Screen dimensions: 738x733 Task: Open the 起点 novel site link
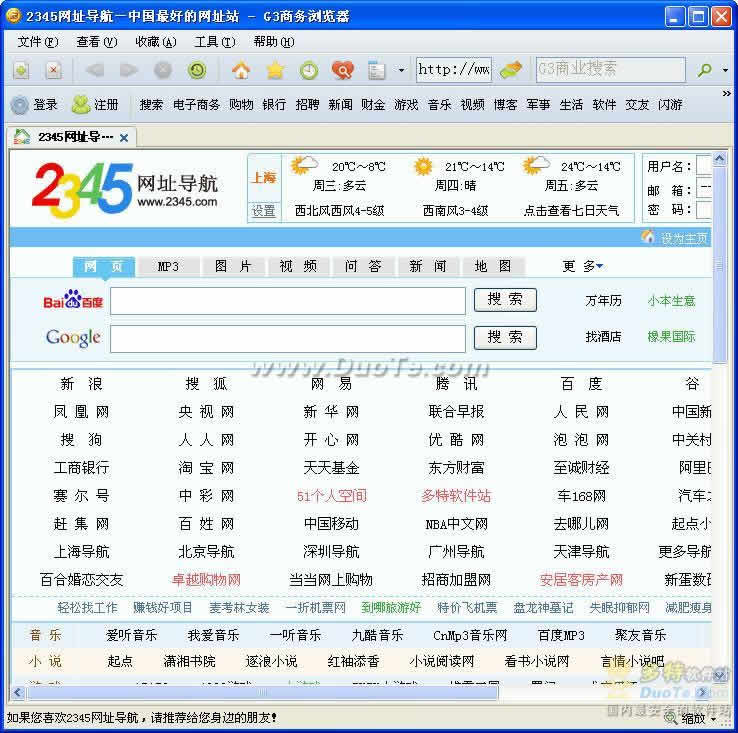(x=120, y=661)
